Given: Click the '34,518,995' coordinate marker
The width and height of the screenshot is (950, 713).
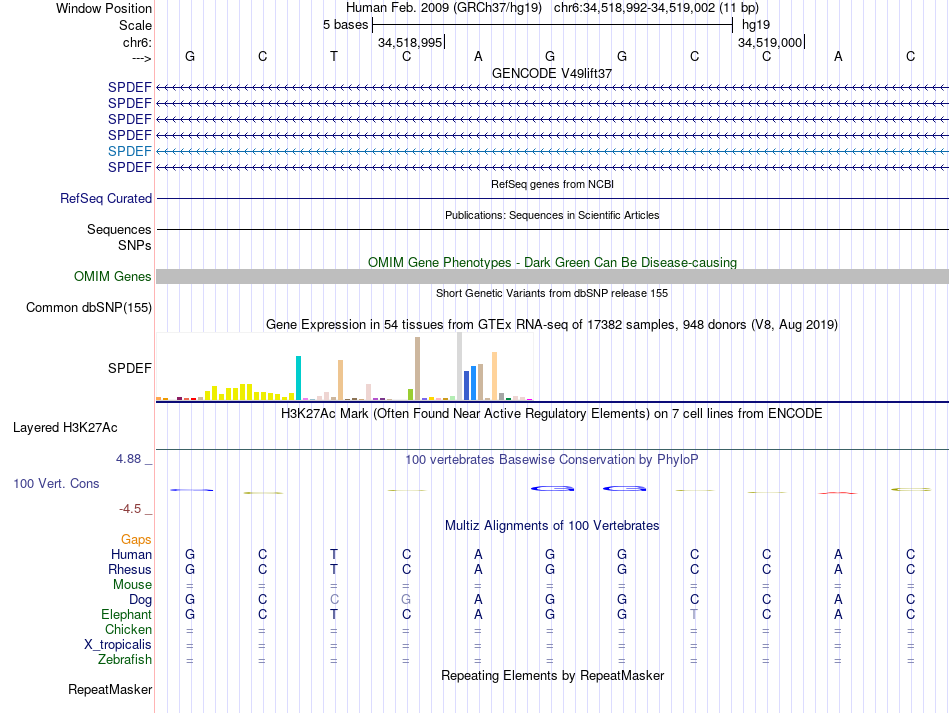Looking at the screenshot, I should [x=410, y=42].
